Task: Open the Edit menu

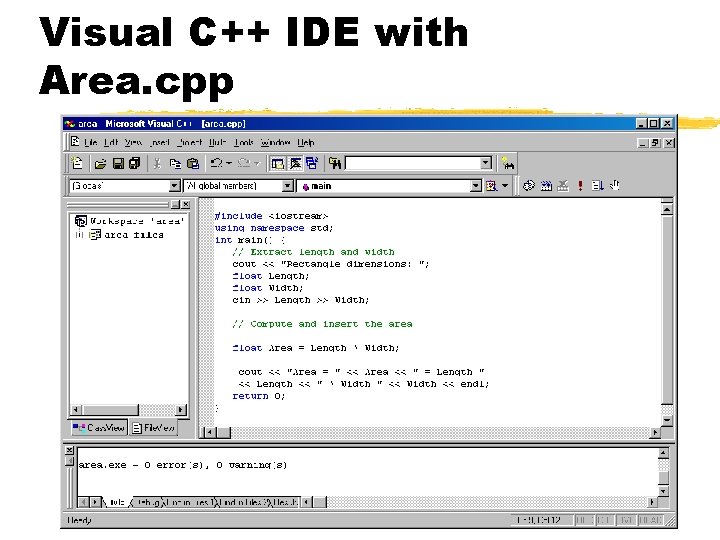Action: coord(111,142)
